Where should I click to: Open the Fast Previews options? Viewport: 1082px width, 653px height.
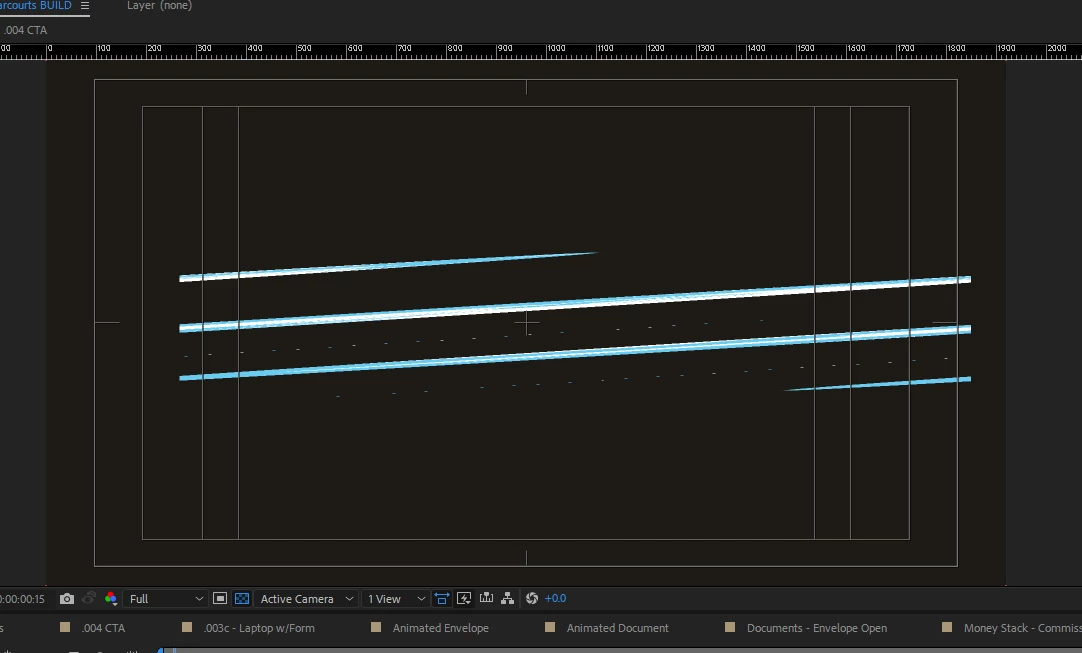point(464,598)
